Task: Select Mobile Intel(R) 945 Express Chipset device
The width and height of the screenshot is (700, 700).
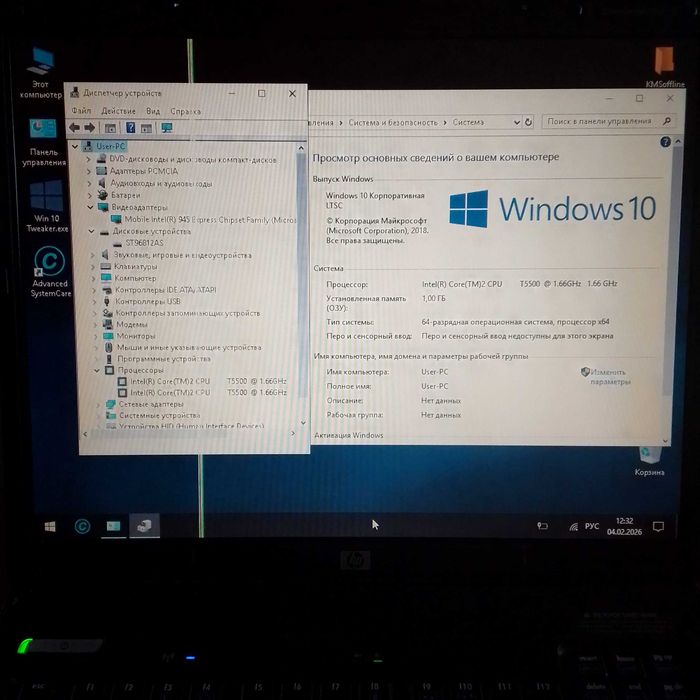Action: pos(204,220)
